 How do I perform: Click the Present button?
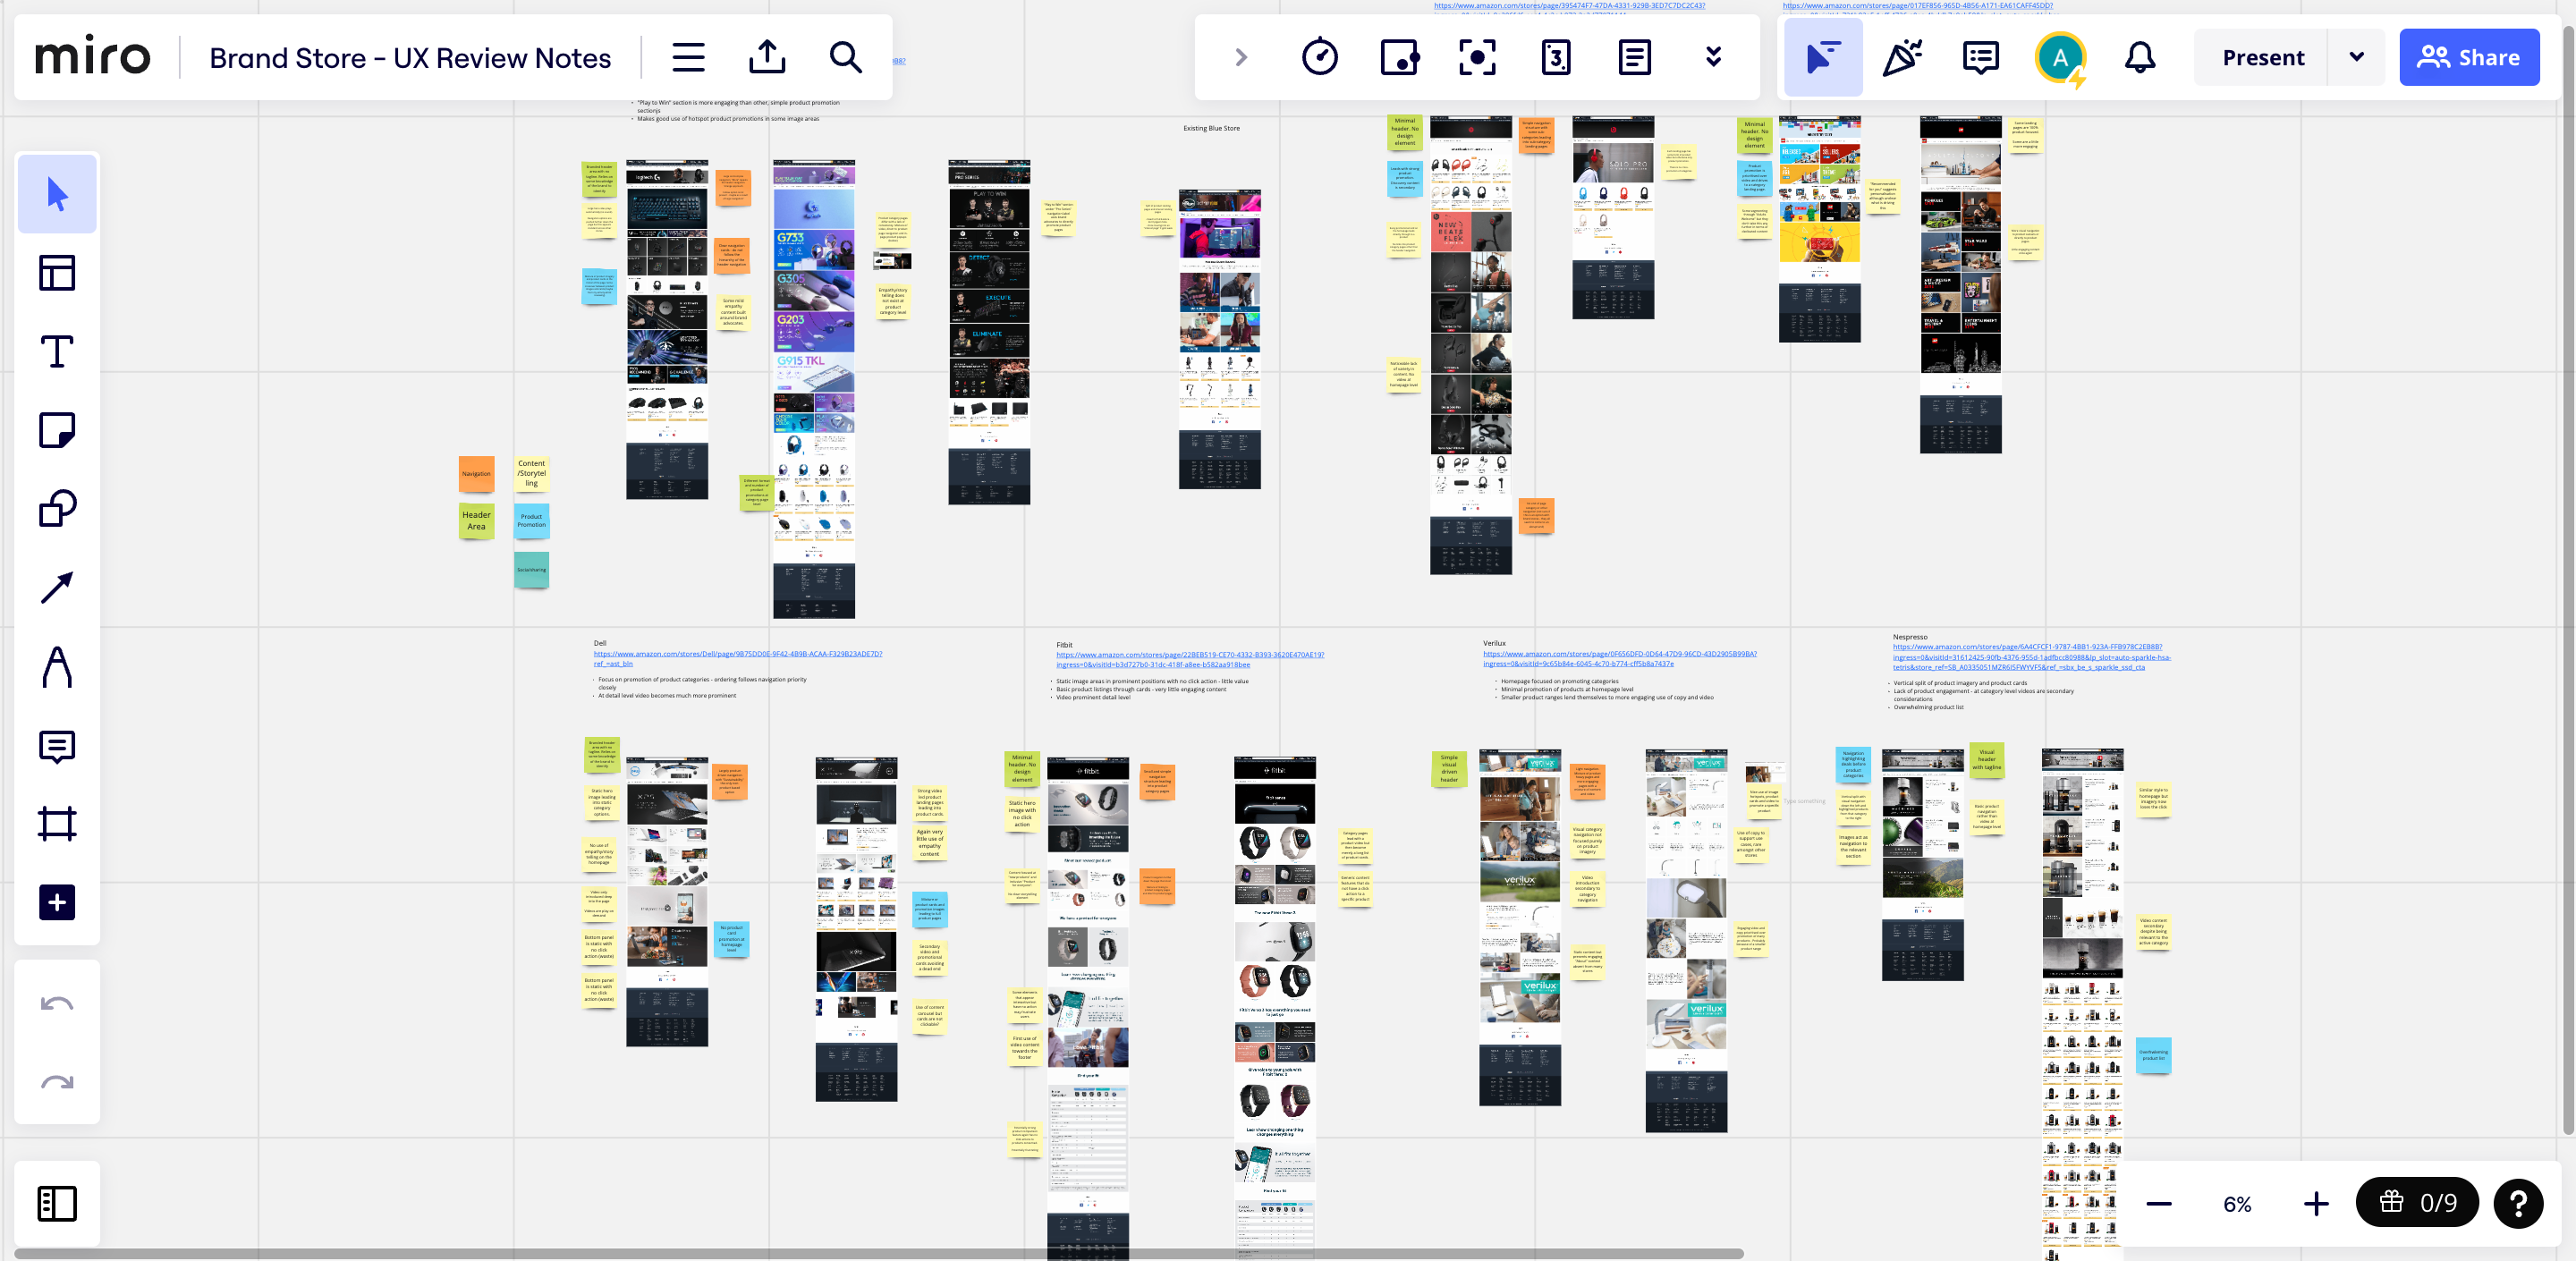point(2263,57)
